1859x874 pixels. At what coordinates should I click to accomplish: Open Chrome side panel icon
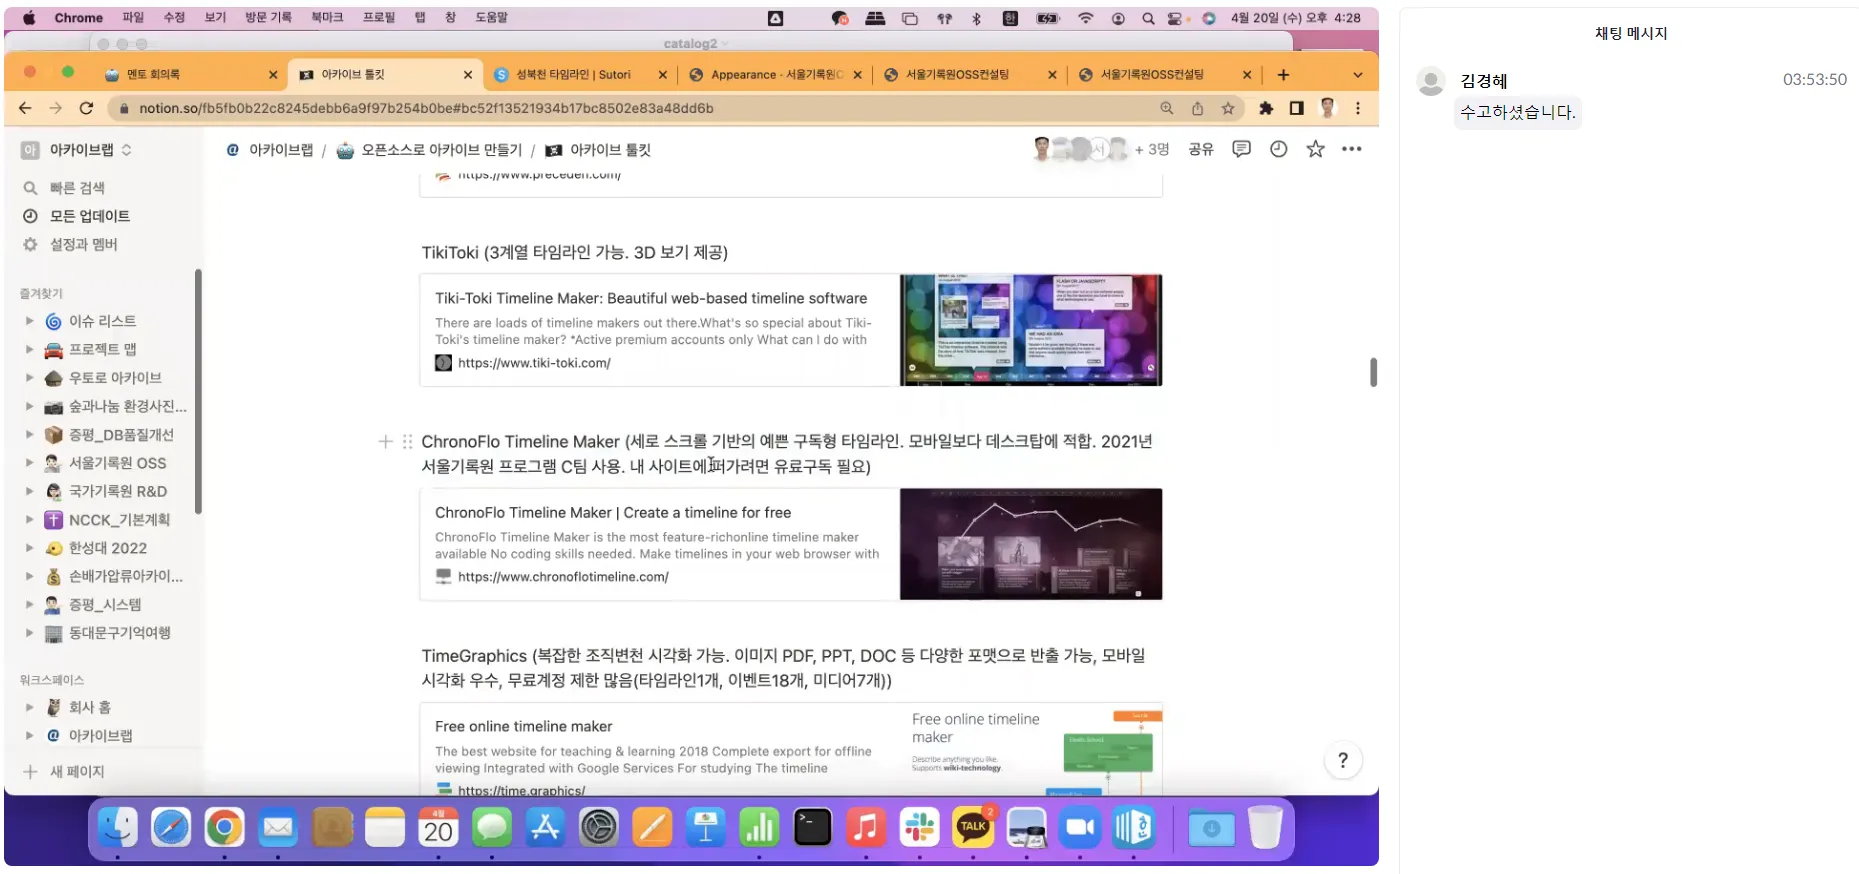1296,108
